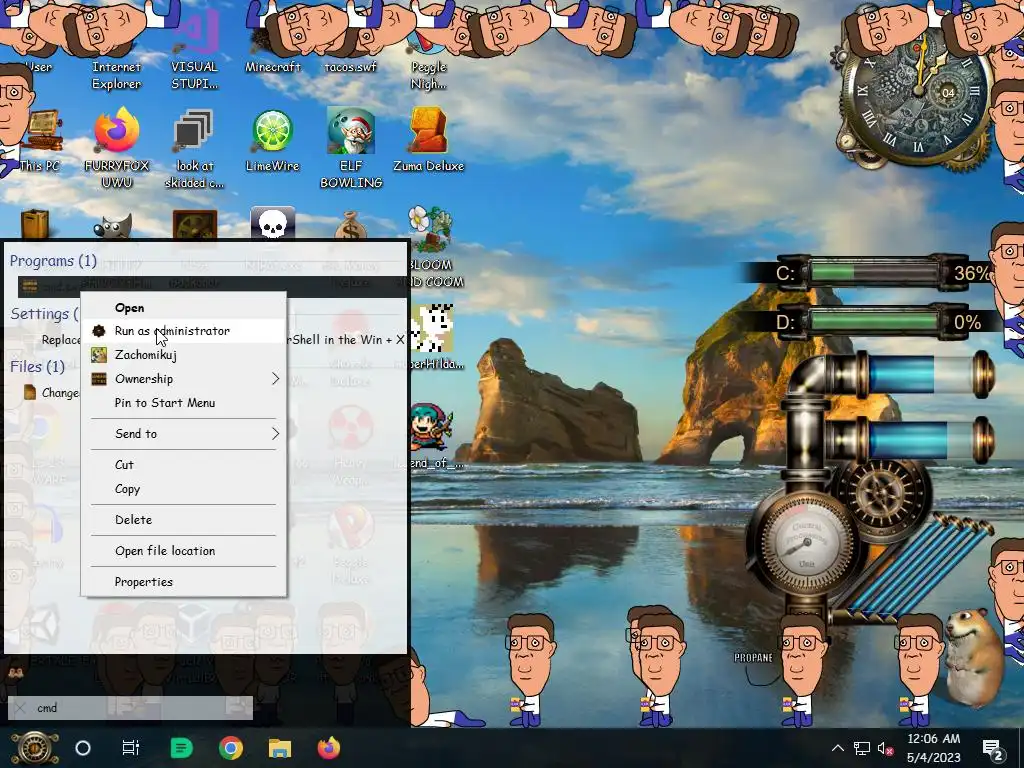Launch Minecraft from the desktop
1024x768 pixels.
(272, 52)
